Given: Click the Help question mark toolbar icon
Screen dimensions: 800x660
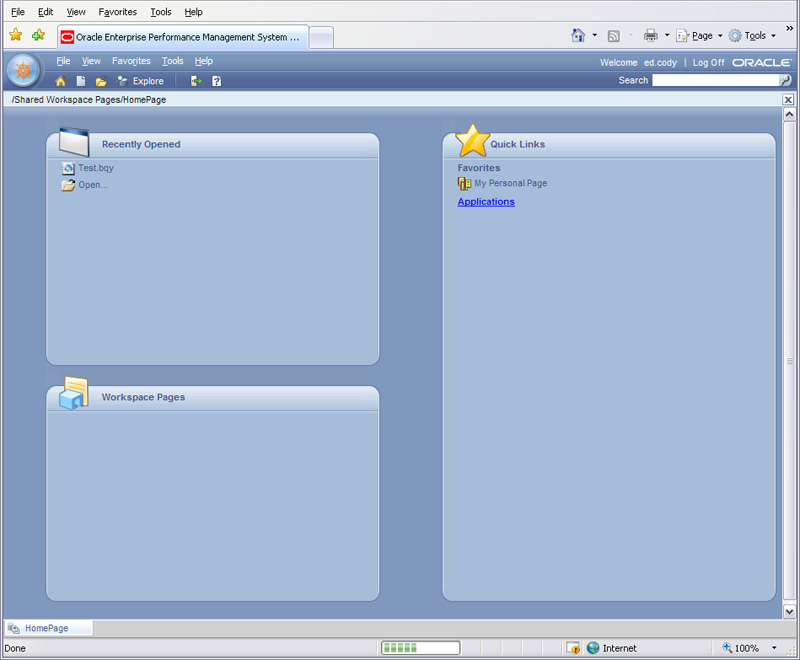Looking at the screenshot, I should [x=216, y=81].
